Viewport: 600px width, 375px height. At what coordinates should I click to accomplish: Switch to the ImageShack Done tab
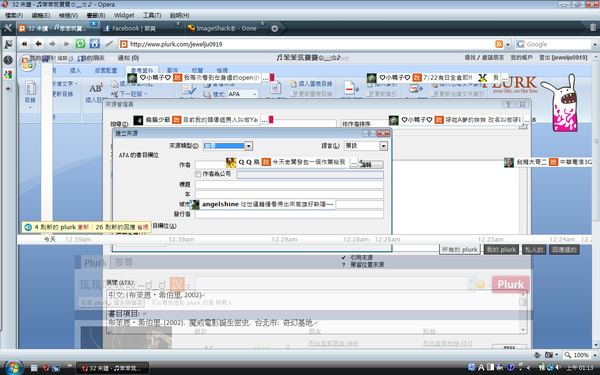click(x=226, y=28)
